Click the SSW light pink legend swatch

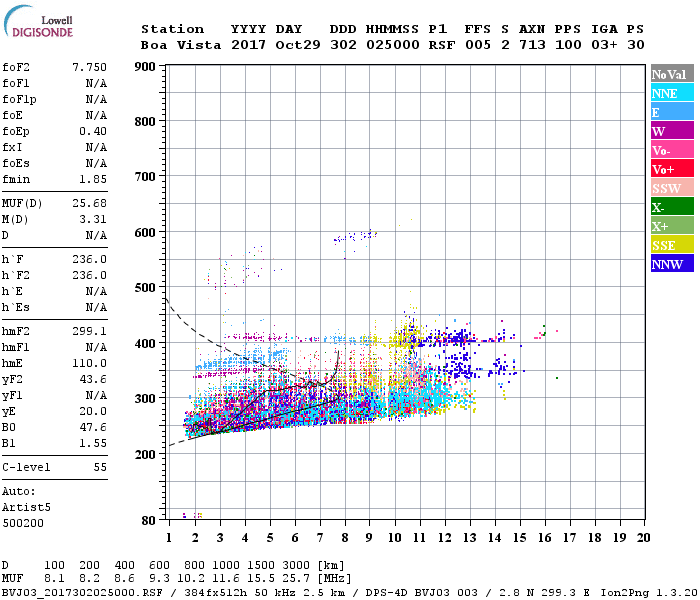pyautogui.click(x=672, y=188)
